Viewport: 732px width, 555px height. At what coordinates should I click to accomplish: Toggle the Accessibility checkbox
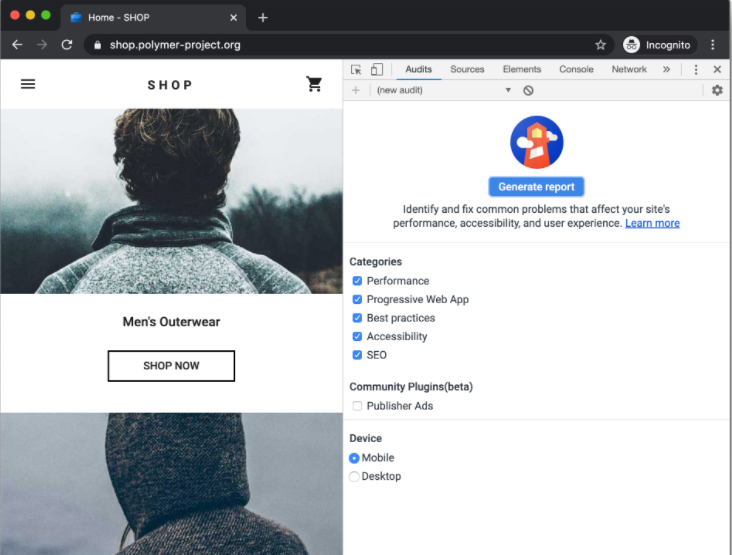click(357, 337)
